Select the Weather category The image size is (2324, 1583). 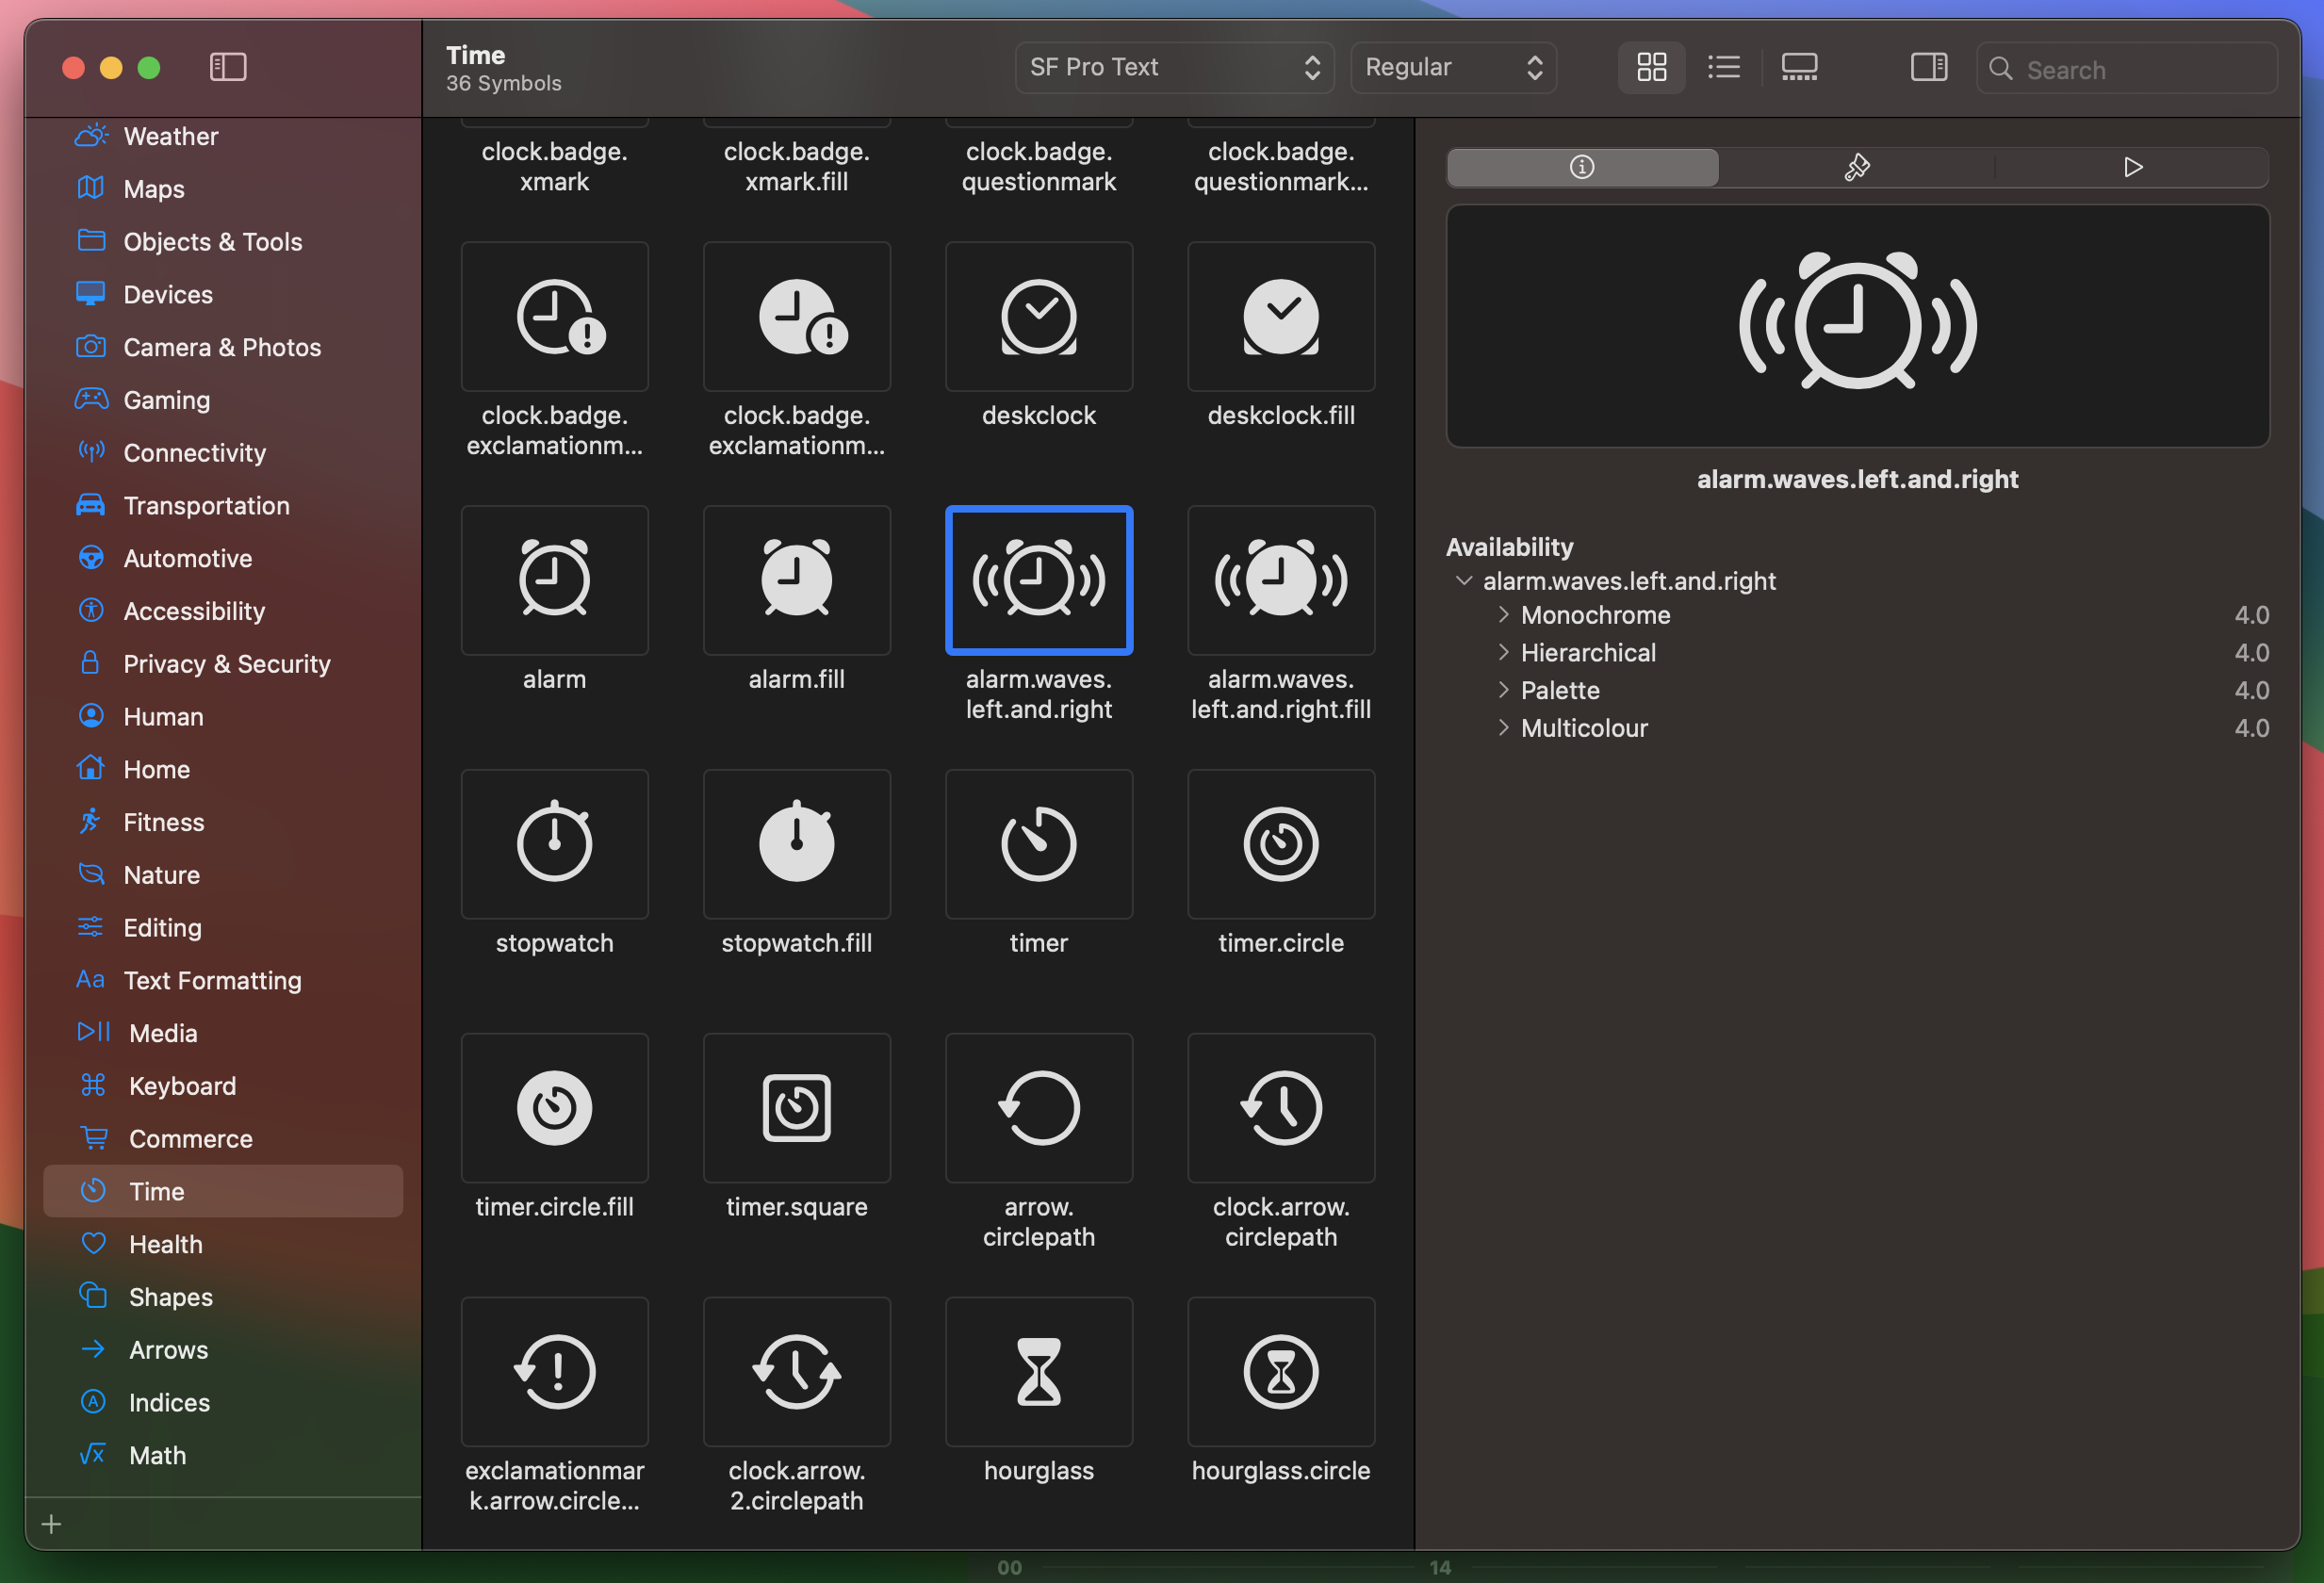coord(223,136)
